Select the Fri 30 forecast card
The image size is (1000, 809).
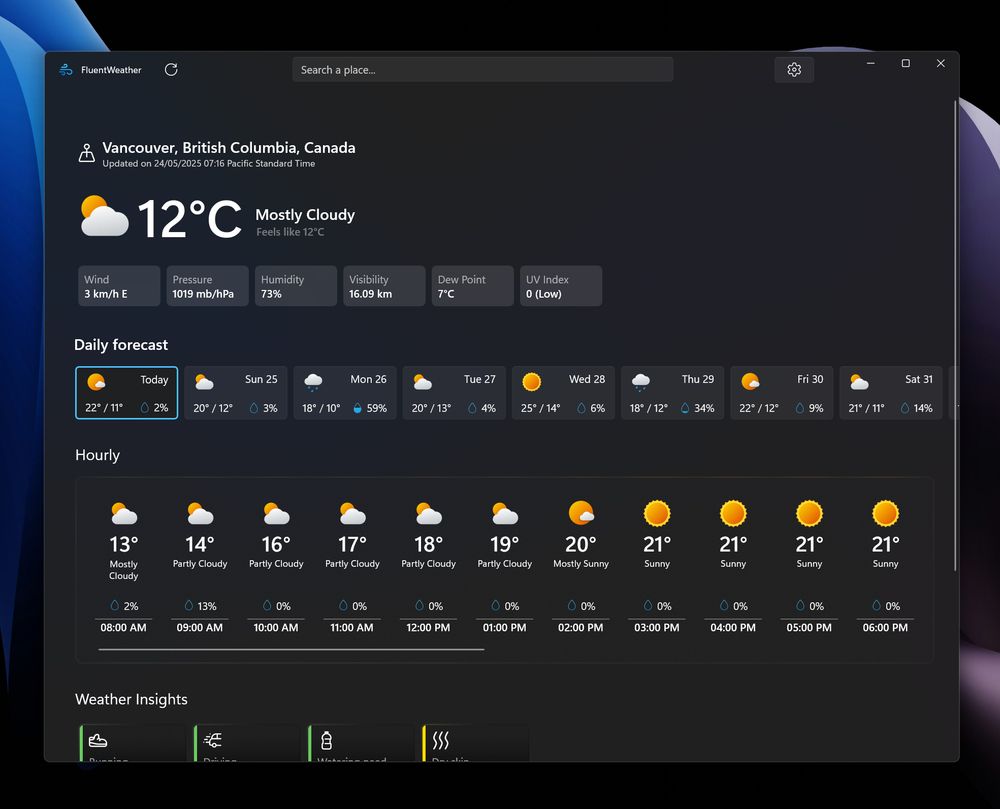781,393
